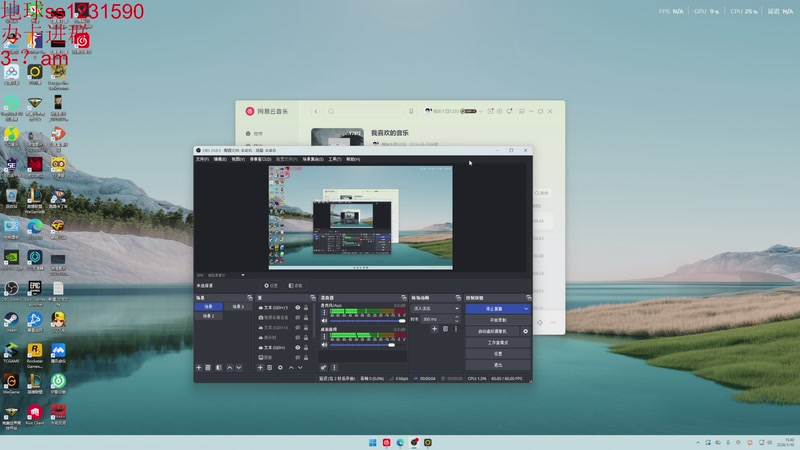Add a new source with plus icon
800x450 pixels.
click(260, 368)
